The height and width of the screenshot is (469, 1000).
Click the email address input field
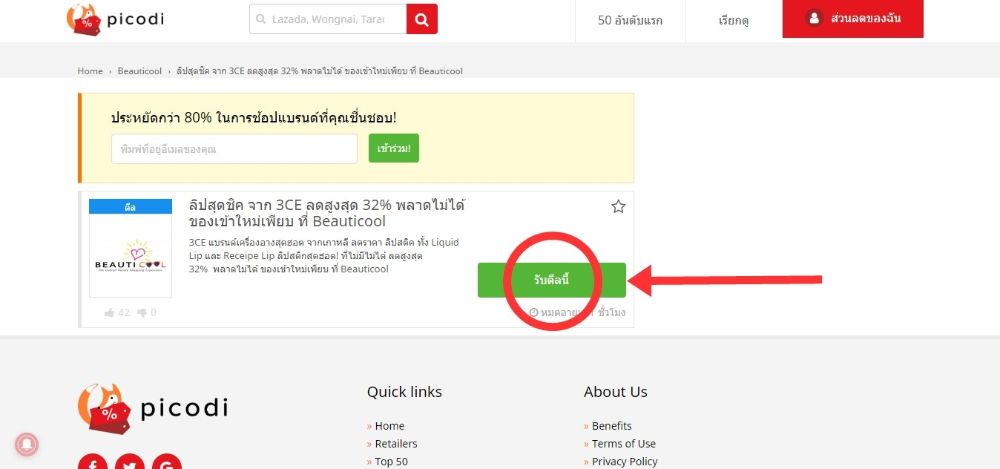point(234,149)
